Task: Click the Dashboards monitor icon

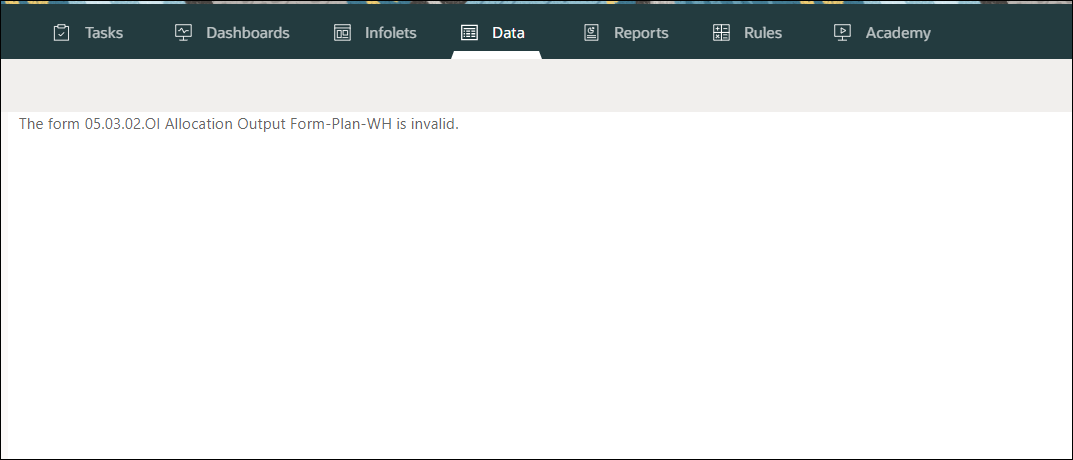Action: tap(183, 33)
